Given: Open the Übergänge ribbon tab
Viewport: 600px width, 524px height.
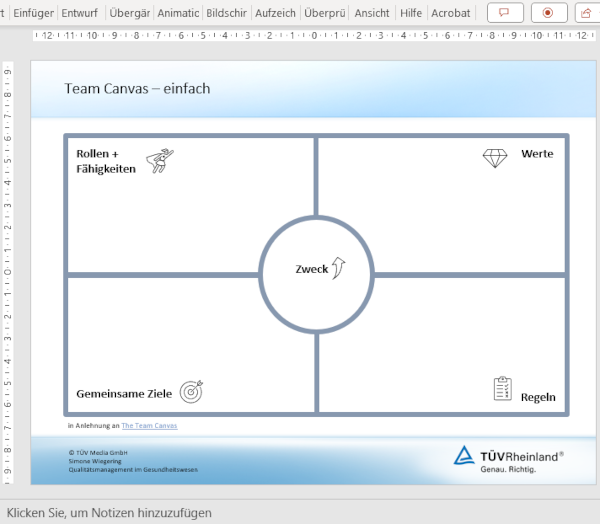Looking at the screenshot, I should [132, 13].
